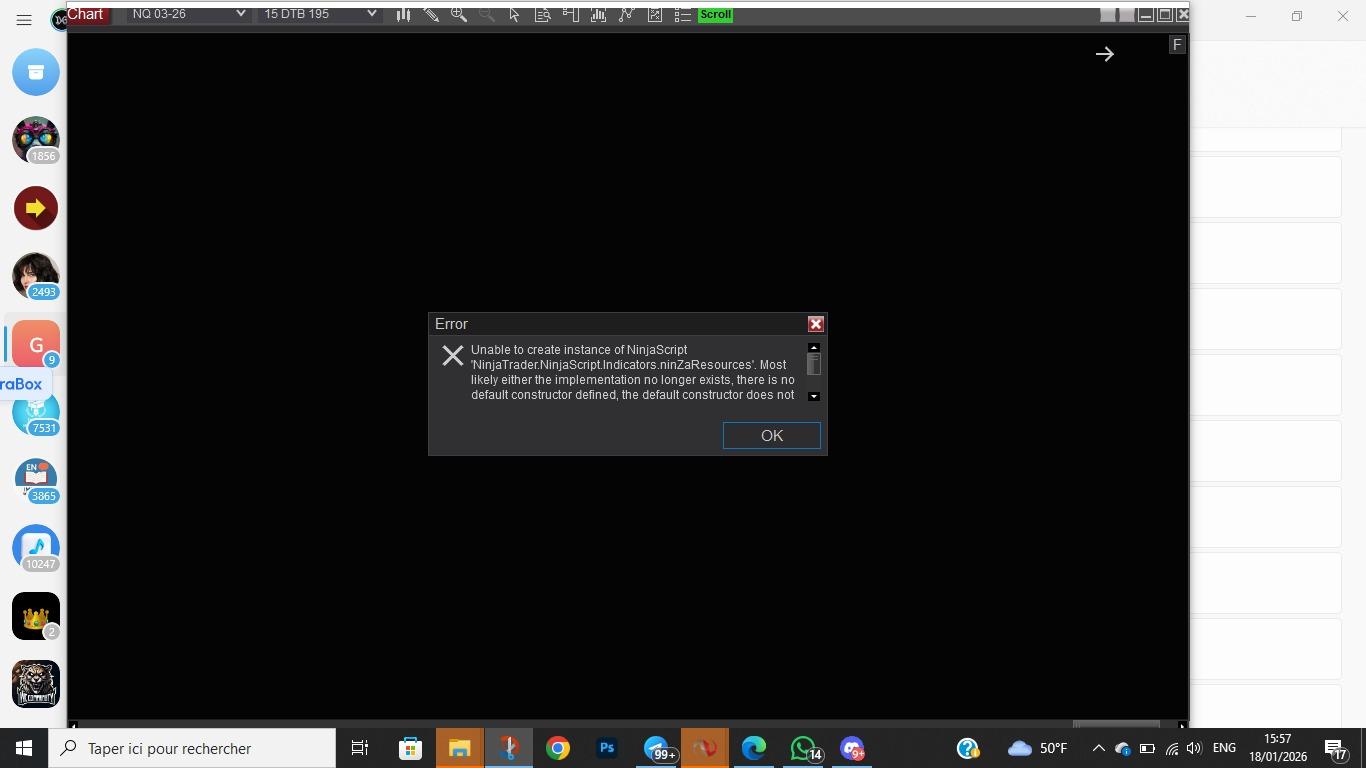This screenshot has width=1366, height=768.
Task: Open the 15 DTB 195 interval dropdown
Action: [x=319, y=14]
